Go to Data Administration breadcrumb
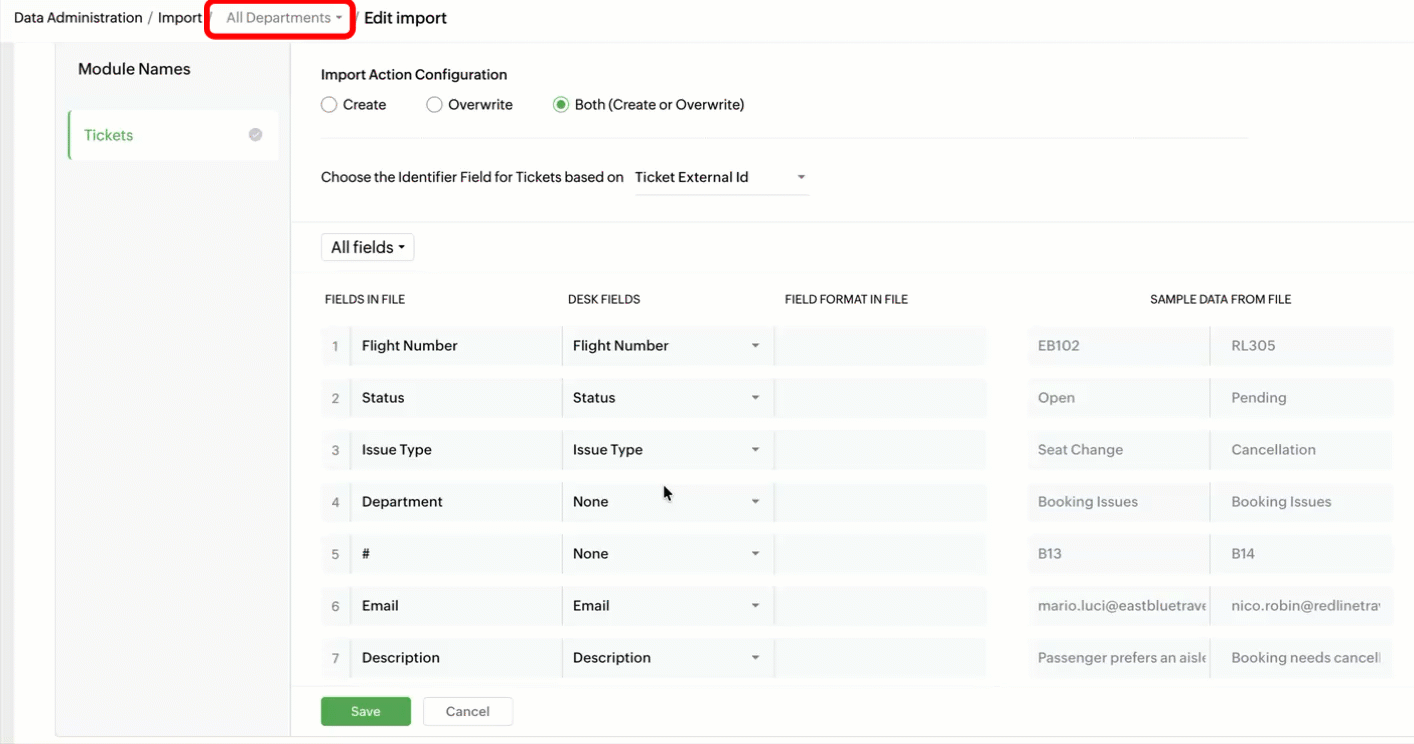 pos(78,18)
